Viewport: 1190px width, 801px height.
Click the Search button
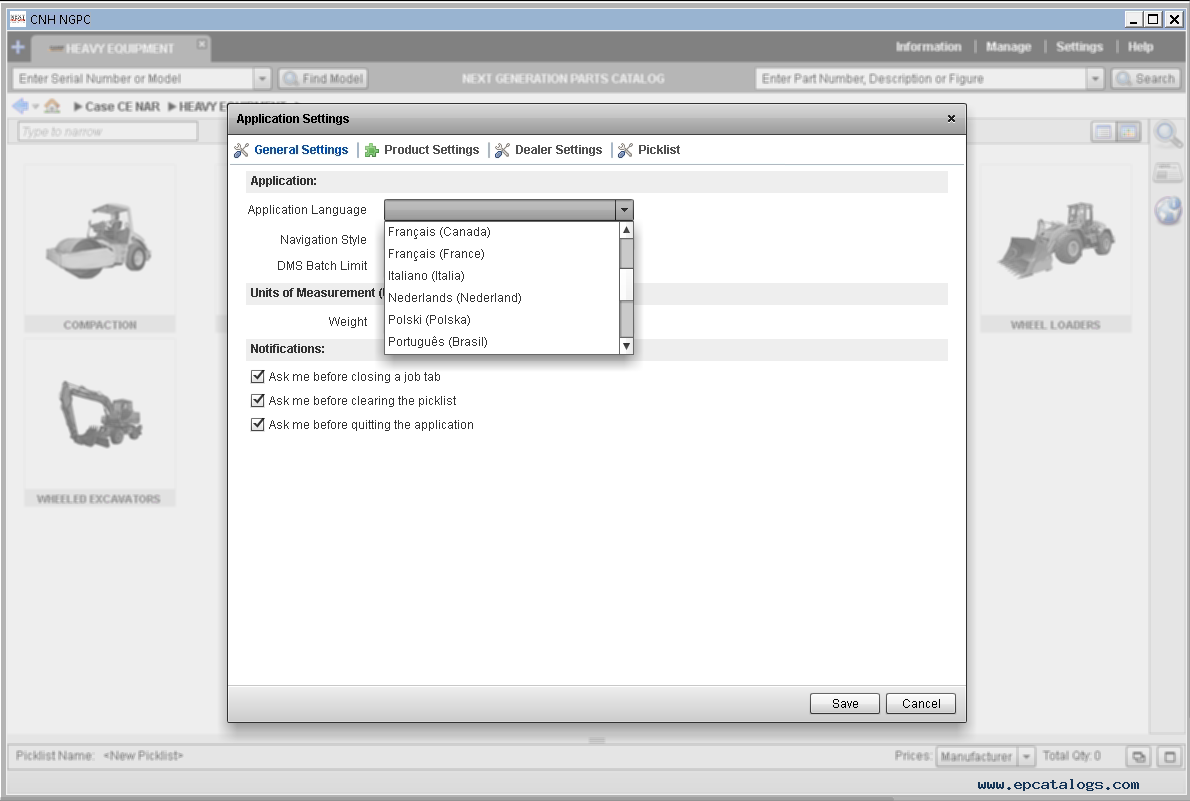tap(1145, 78)
